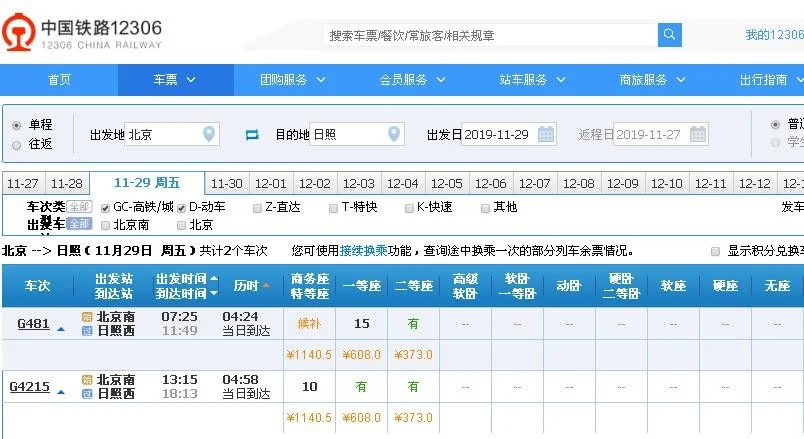Open the 接续换乘 transfer link
This screenshot has width=804, height=439.
pyautogui.click(x=364, y=251)
